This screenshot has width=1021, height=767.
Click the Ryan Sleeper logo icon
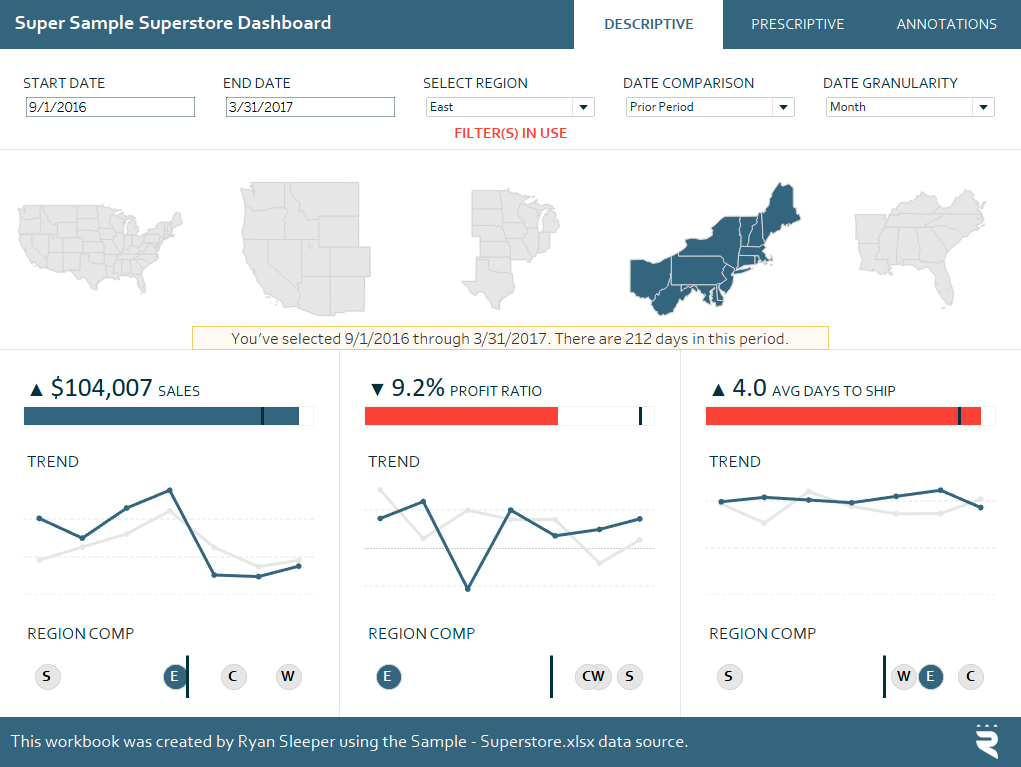tap(986, 741)
